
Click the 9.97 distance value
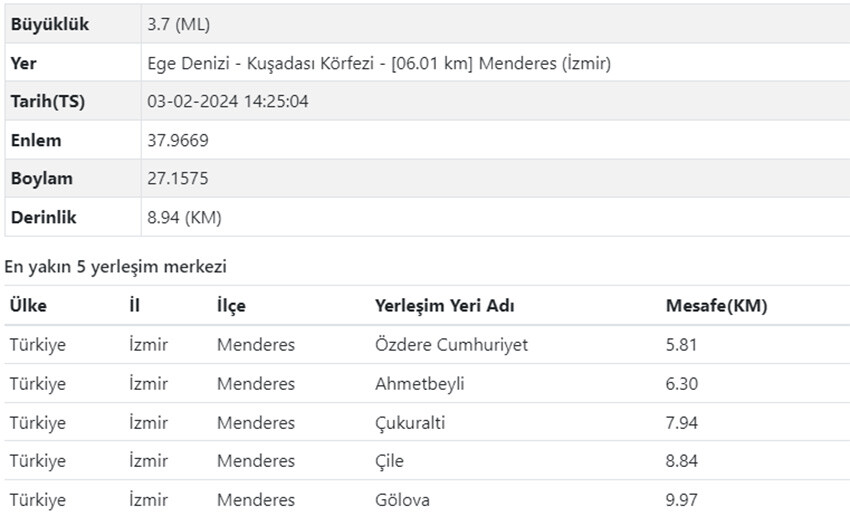[x=681, y=500]
